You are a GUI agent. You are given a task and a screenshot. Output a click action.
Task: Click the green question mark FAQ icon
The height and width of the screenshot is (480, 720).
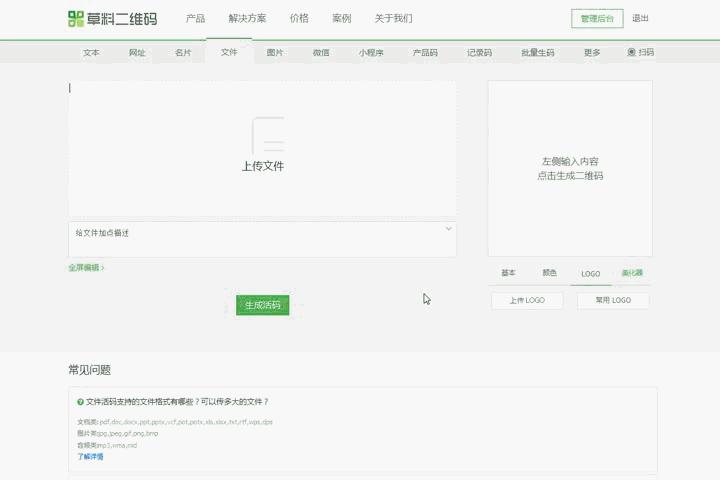click(80, 402)
